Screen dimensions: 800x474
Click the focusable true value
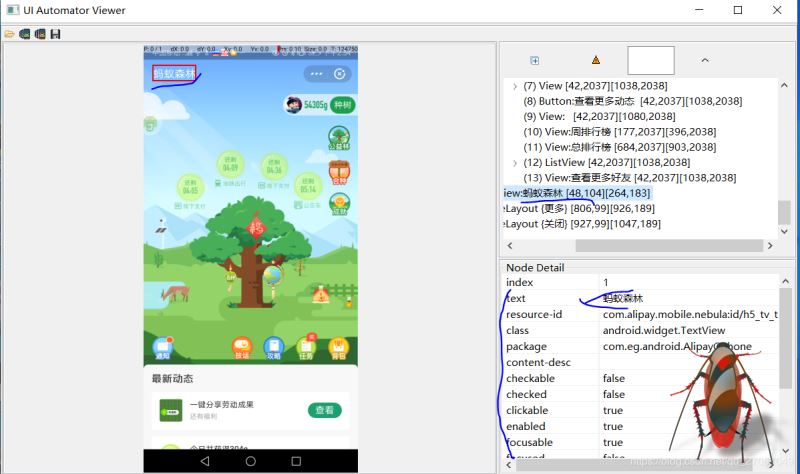612,442
